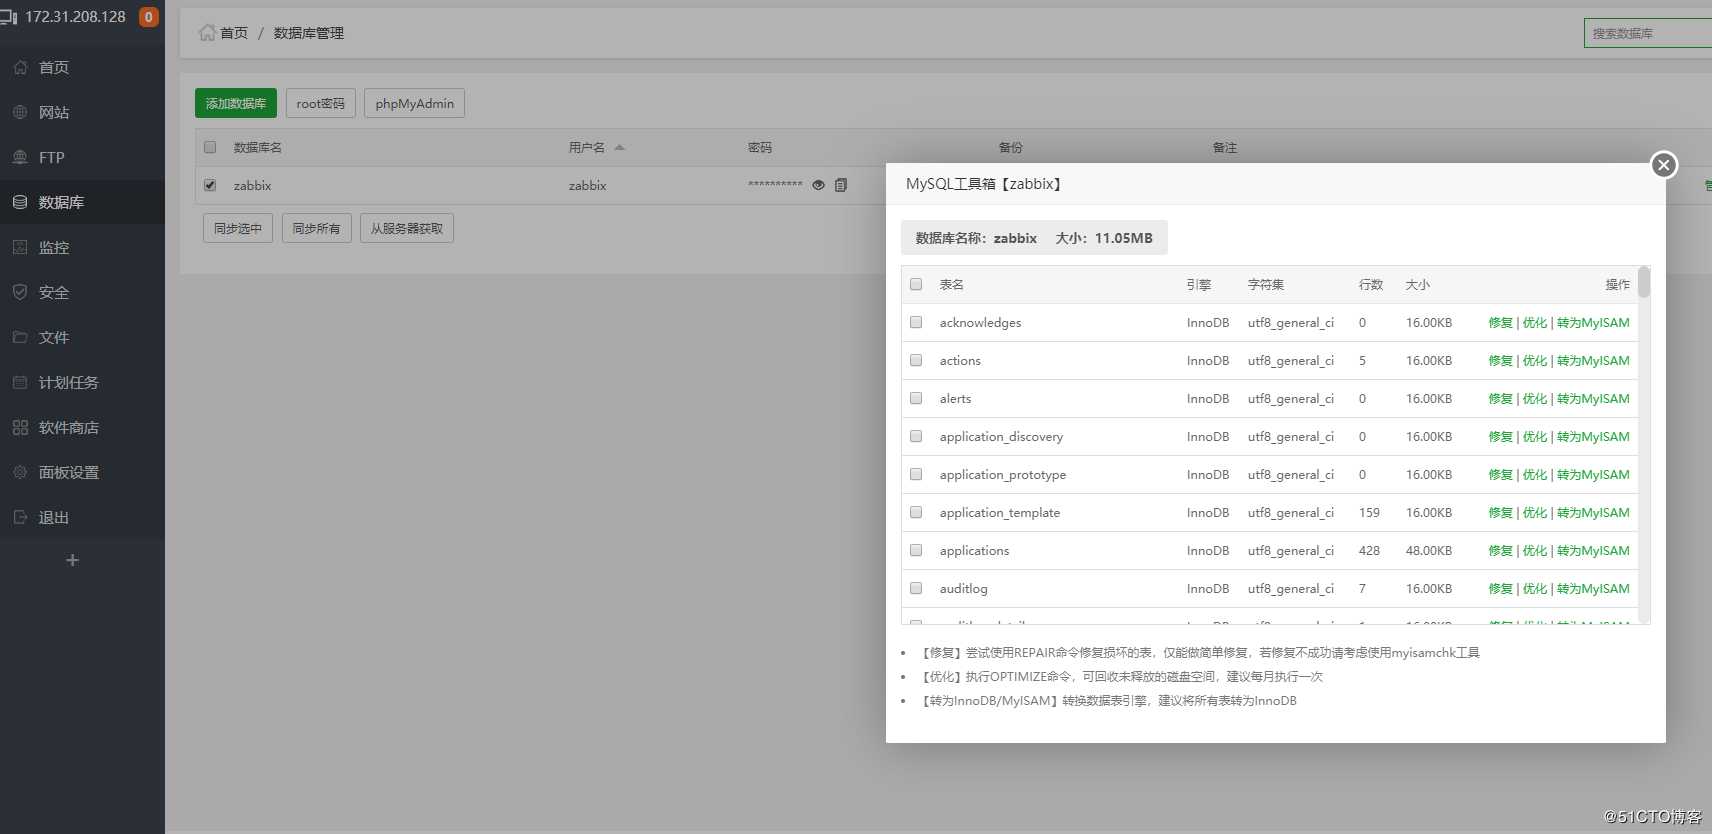1712x834 pixels.
Task: Open the 首页 sidebar home icon
Action: point(20,67)
